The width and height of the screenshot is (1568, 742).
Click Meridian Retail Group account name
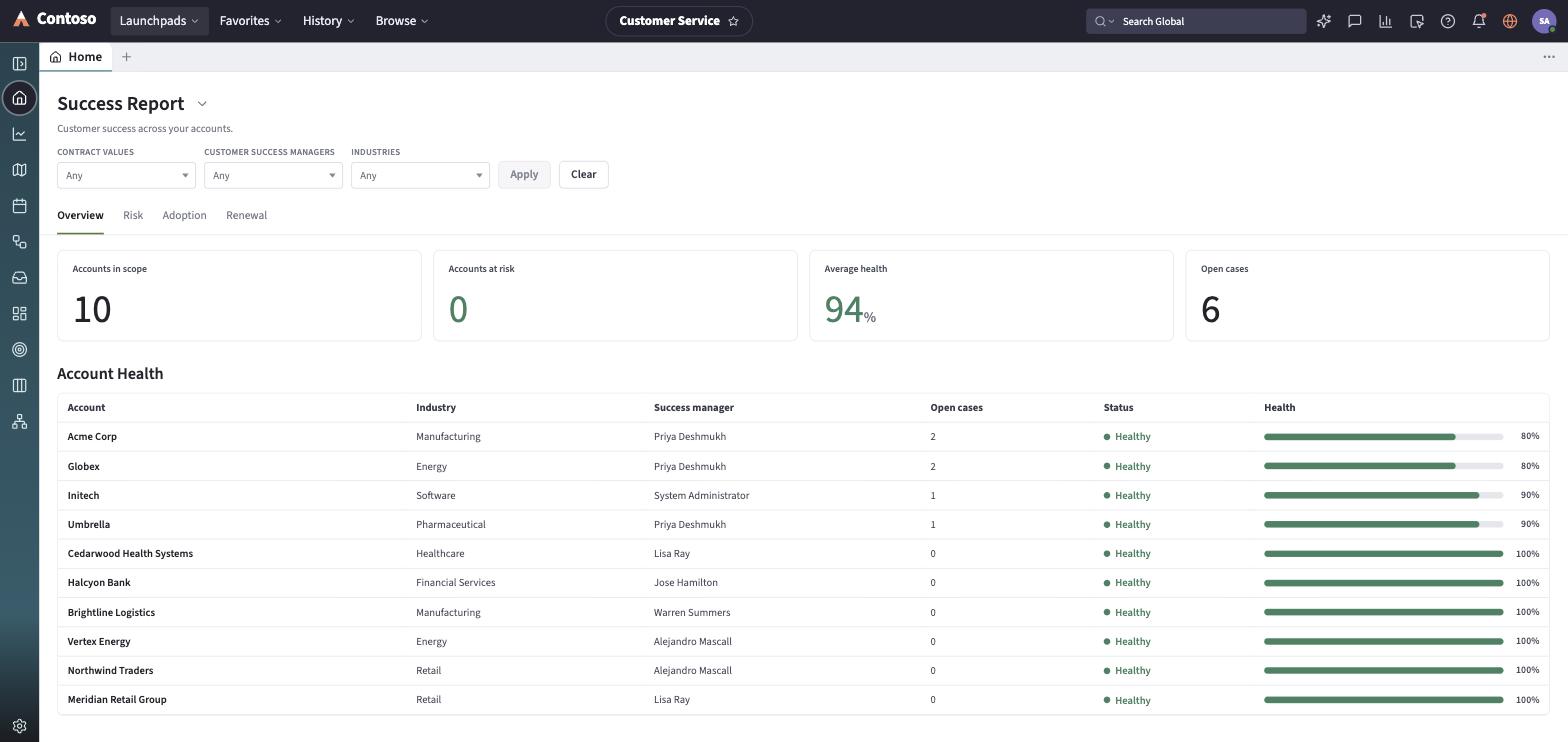tap(117, 700)
